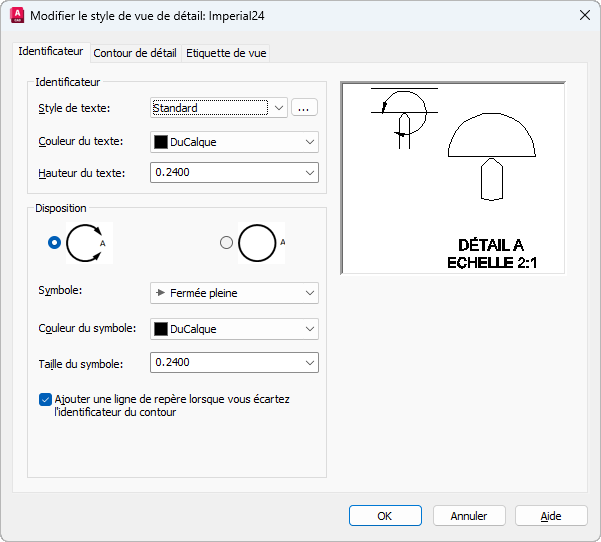Click the circular arrows identifier layout image
This screenshot has width=601, height=542.
(89, 243)
